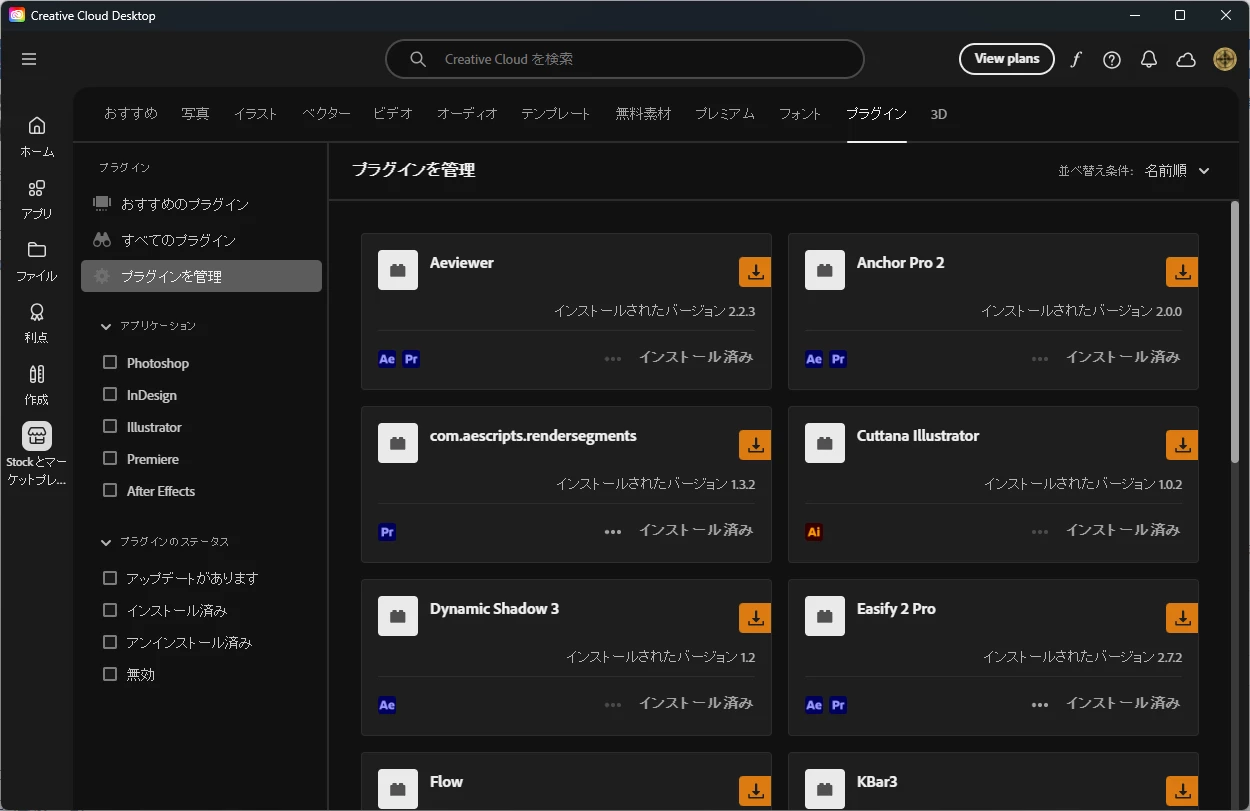The image size is (1250, 811).
Task: Check 無効 status filter
Action: tap(111, 674)
